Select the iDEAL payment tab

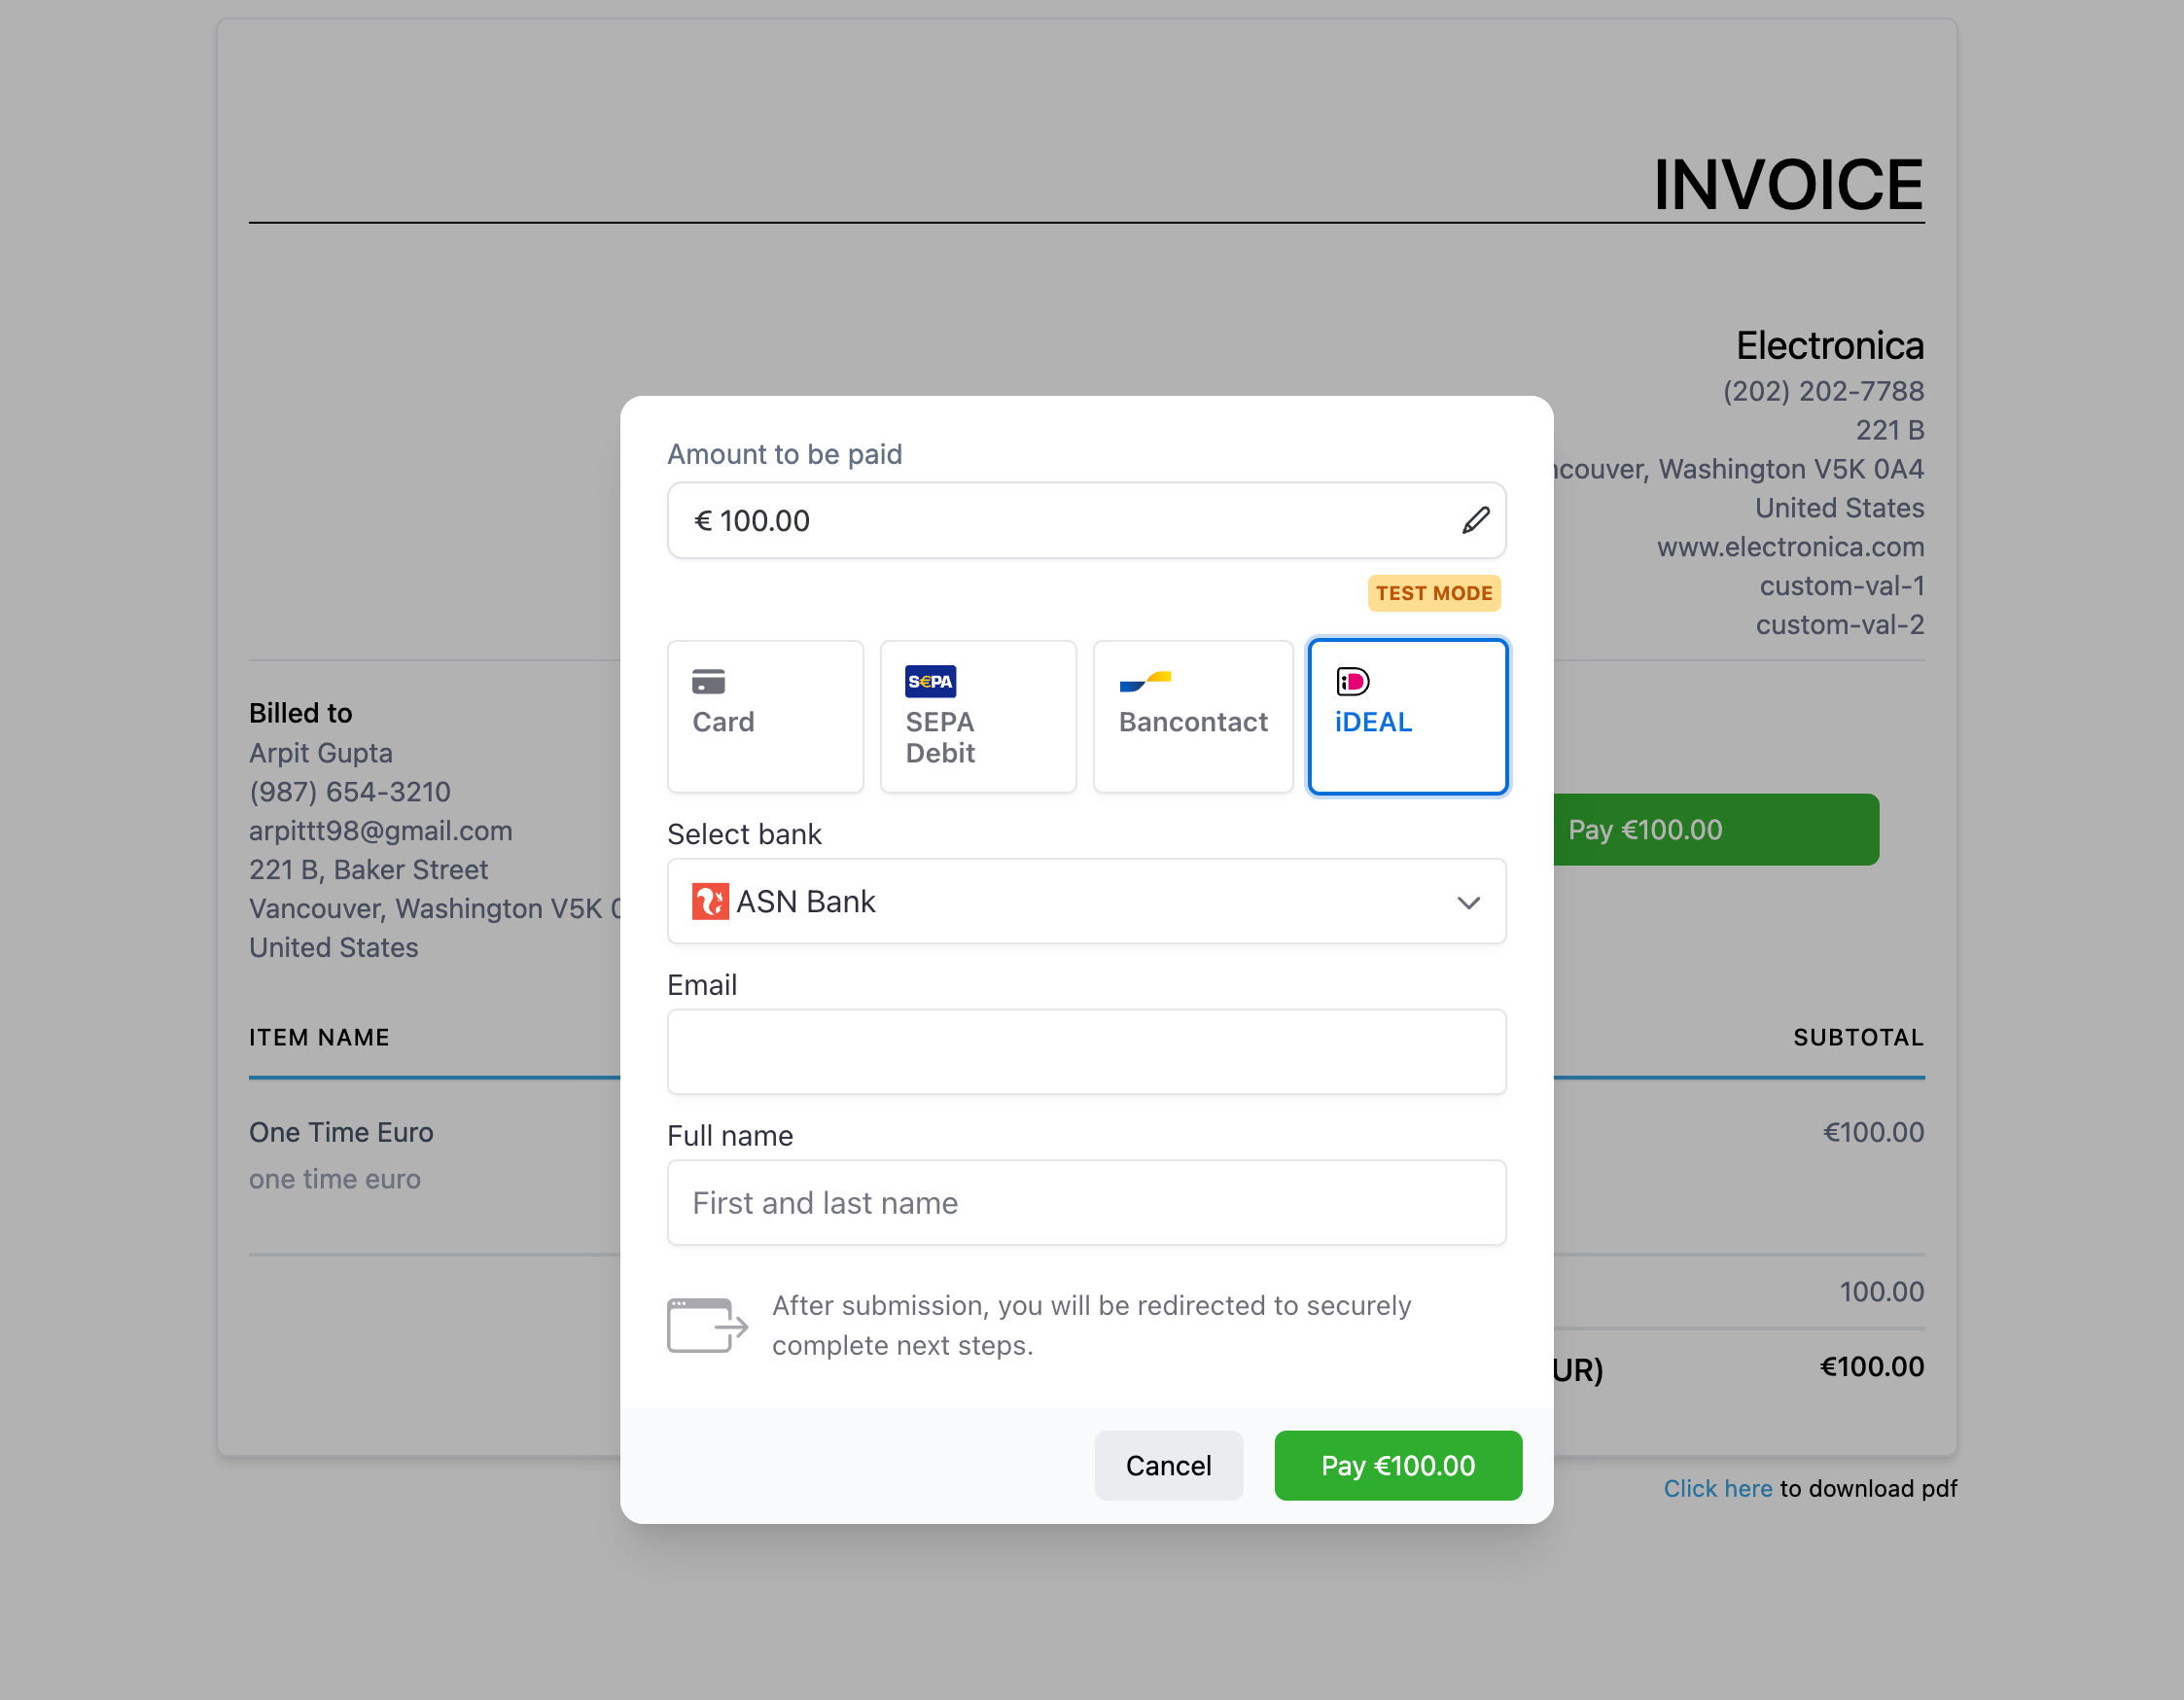(1407, 717)
